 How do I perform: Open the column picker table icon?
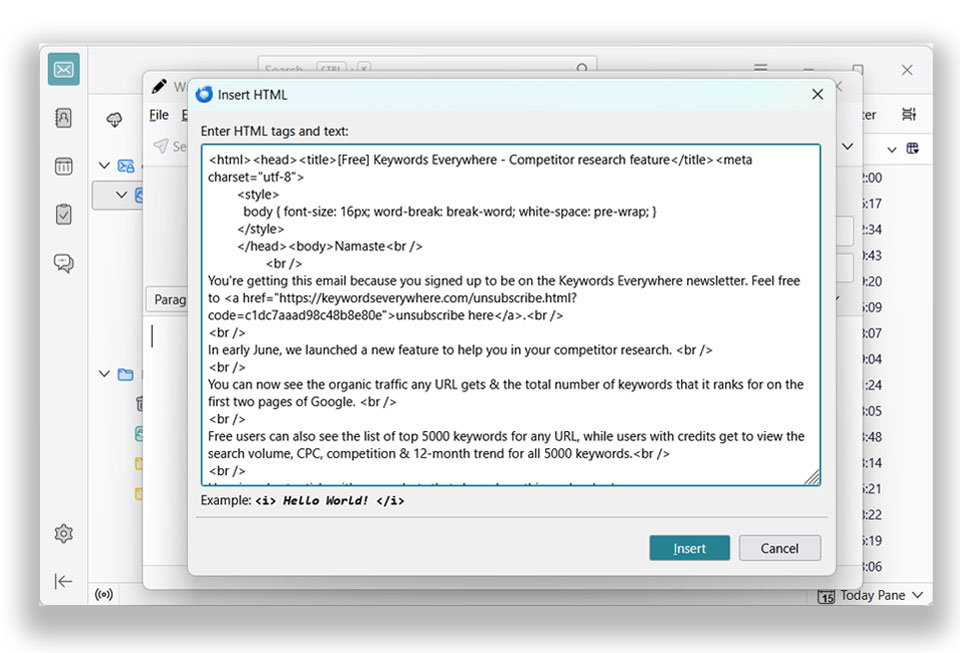[x=912, y=148]
